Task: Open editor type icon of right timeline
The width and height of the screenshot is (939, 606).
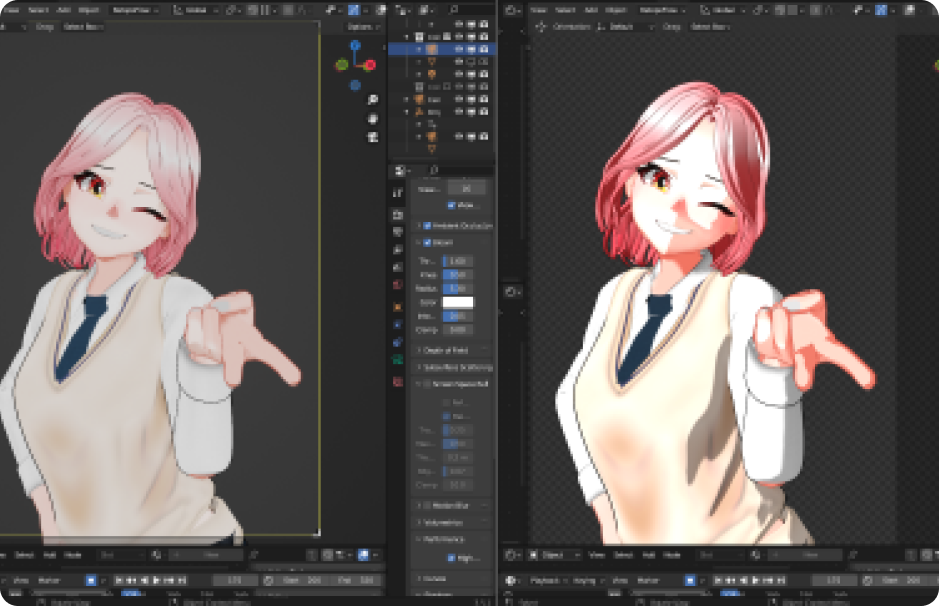Action: pos(513,580)
